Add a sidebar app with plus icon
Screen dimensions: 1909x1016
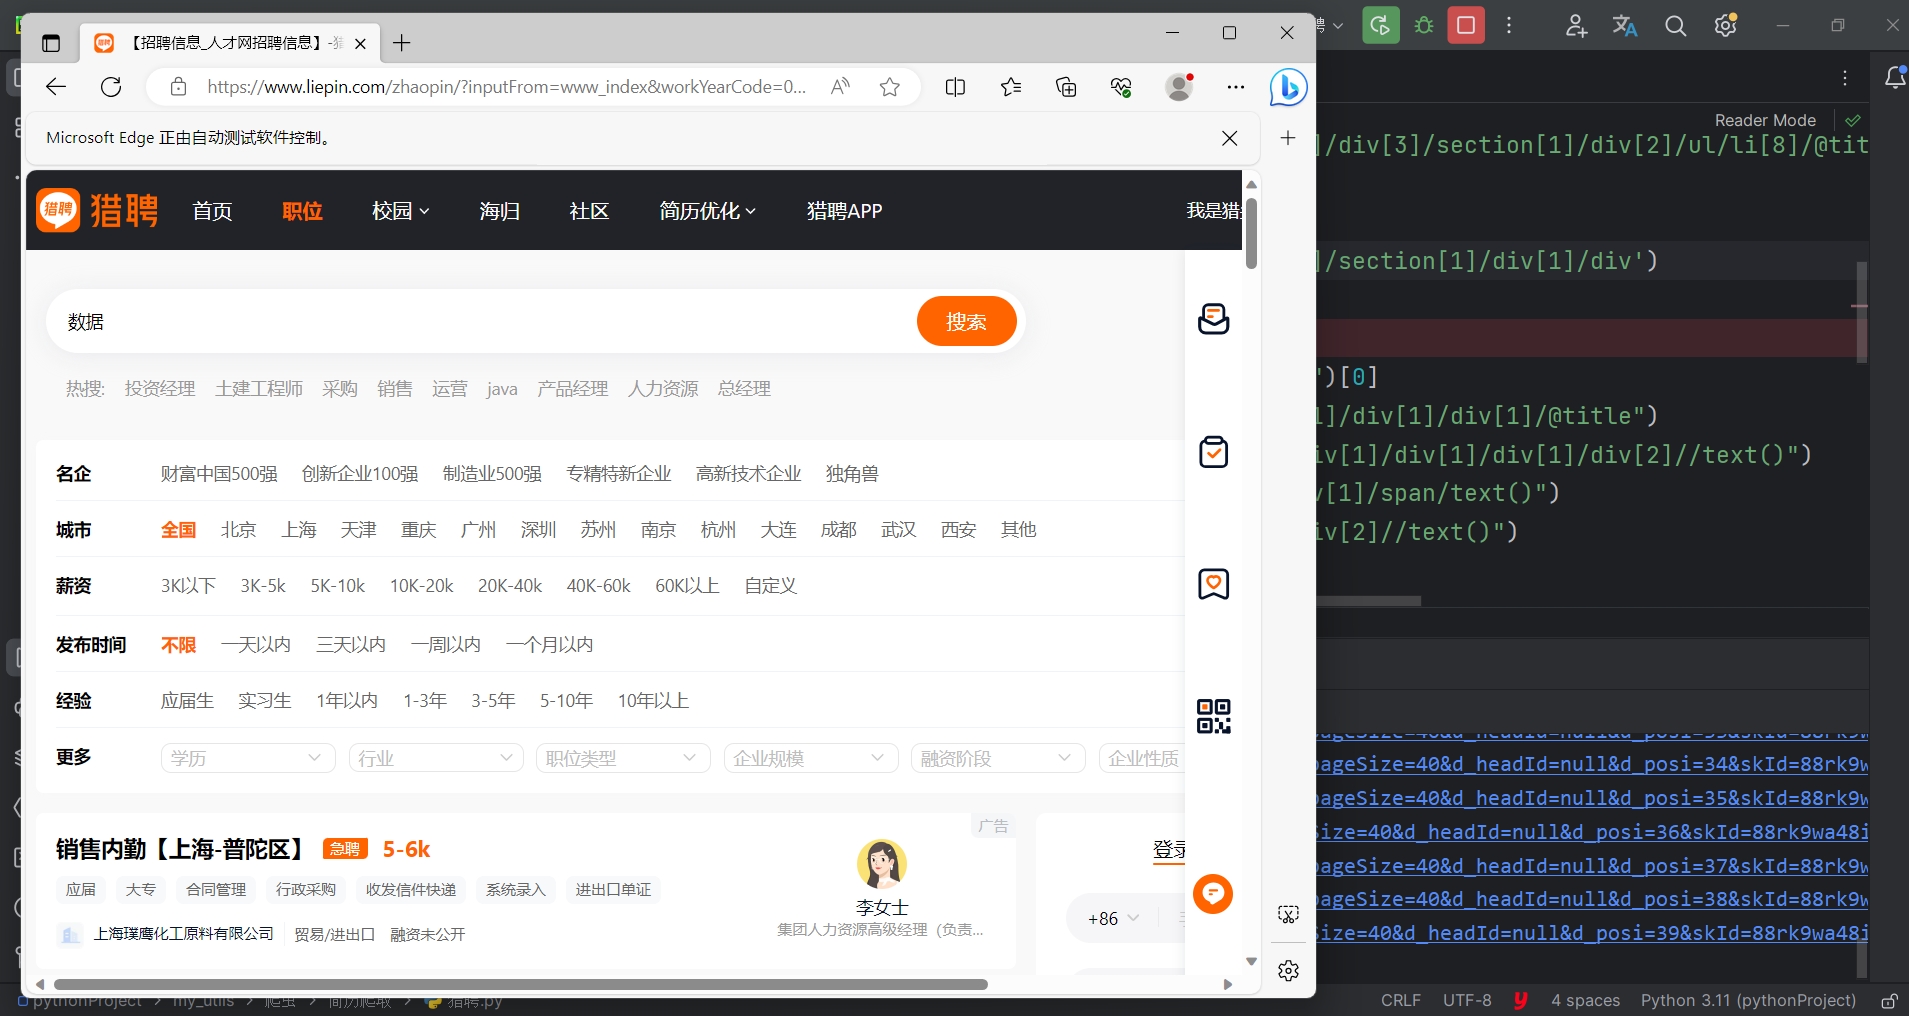point(1288,138)
